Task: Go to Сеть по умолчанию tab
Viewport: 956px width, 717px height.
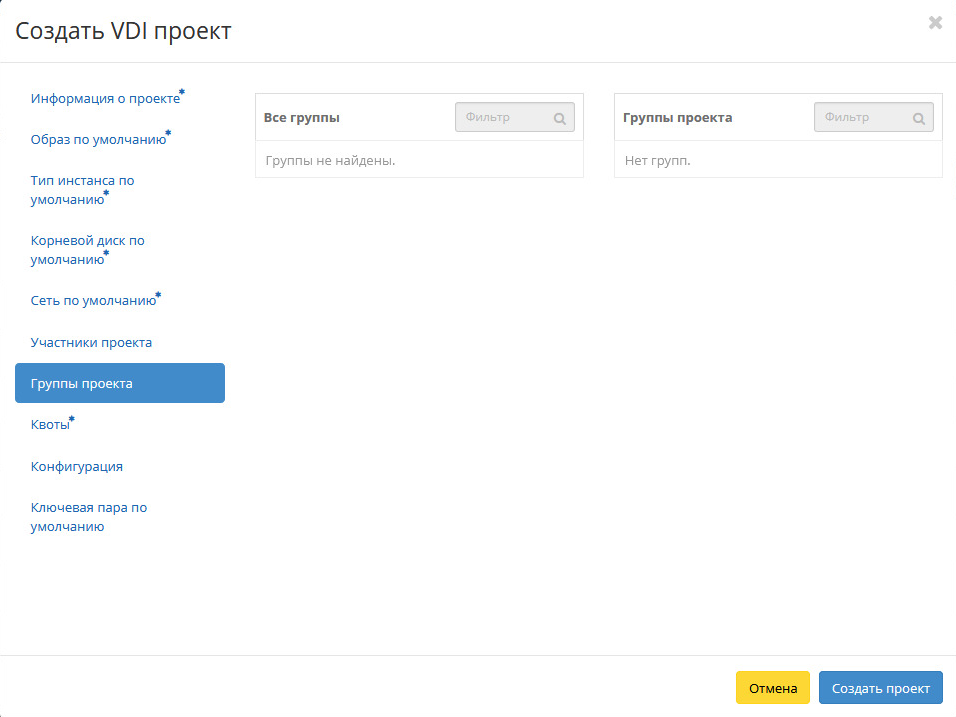Action: coord(96,300)
